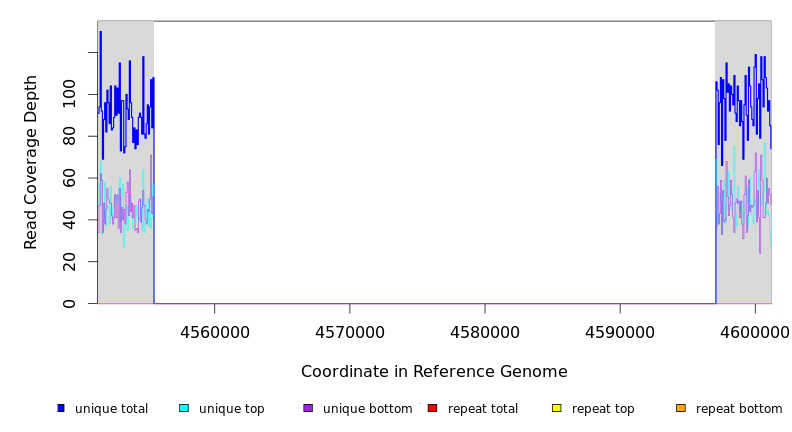Click the 4600000 x-axis tick label
The image size is (792, 432).
pyautogui.click(x=754, y=332)
